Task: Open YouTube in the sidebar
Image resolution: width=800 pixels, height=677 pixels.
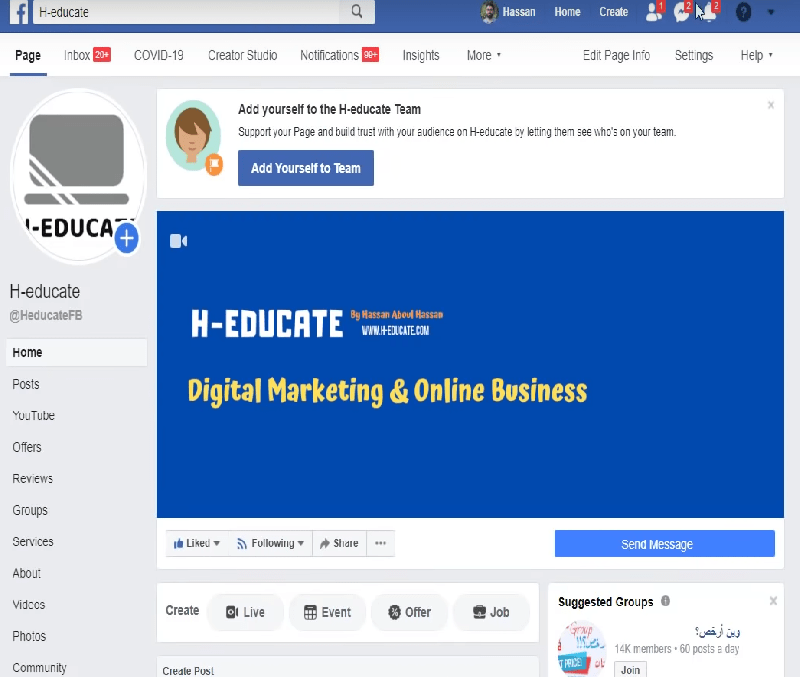Action: tap(34, 416)
